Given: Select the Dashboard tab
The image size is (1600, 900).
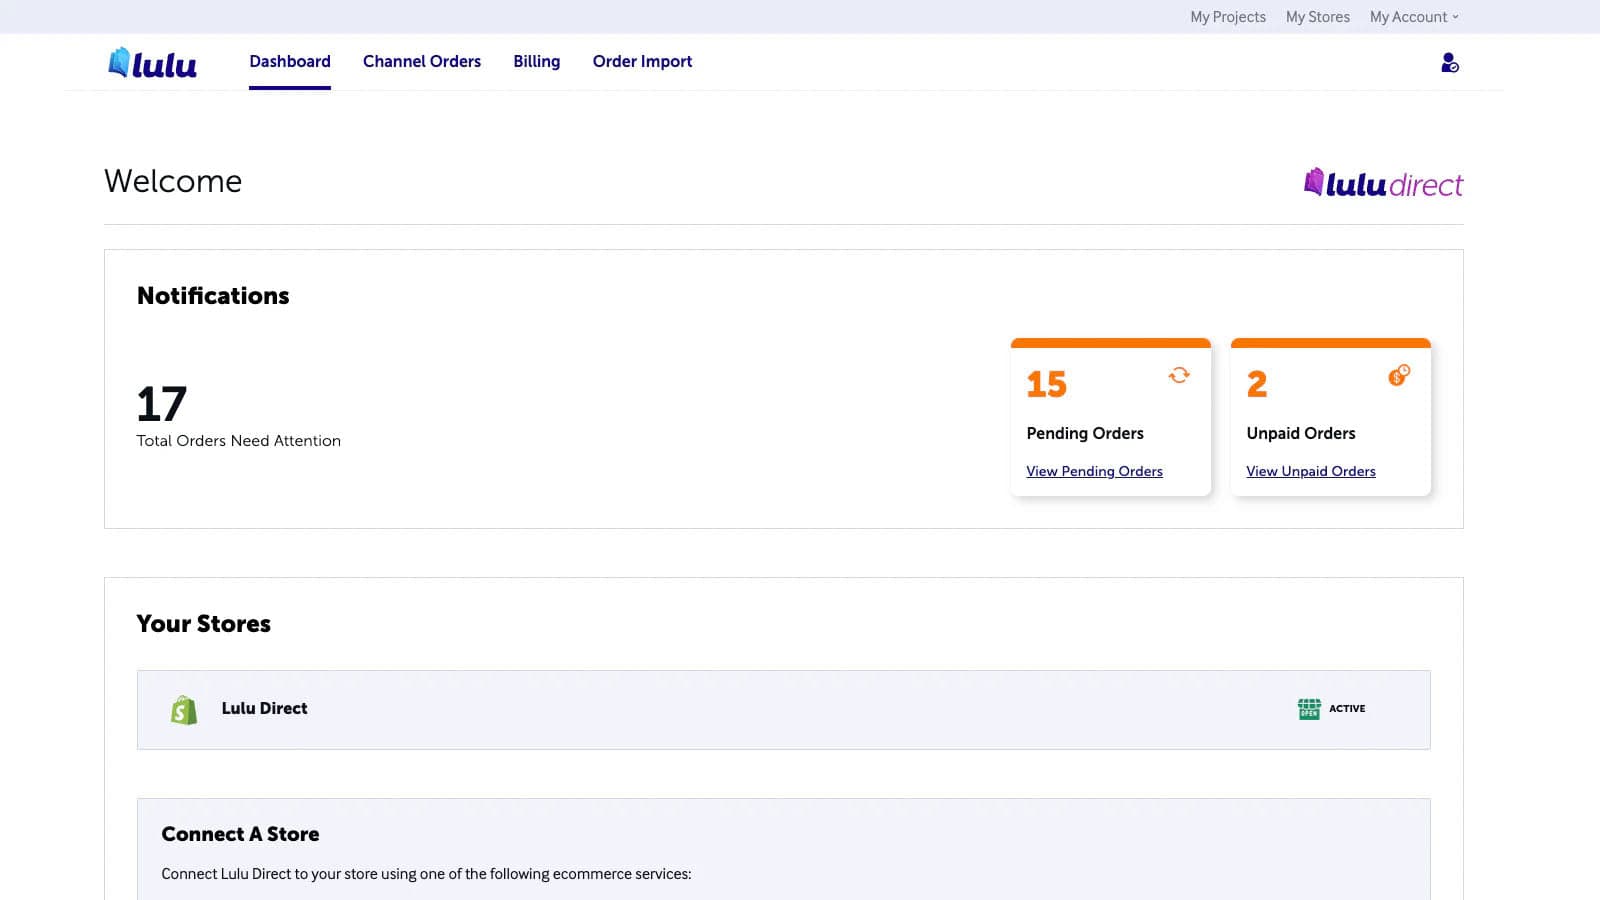Looking at the screenshot, I should (x=290, y=62).
